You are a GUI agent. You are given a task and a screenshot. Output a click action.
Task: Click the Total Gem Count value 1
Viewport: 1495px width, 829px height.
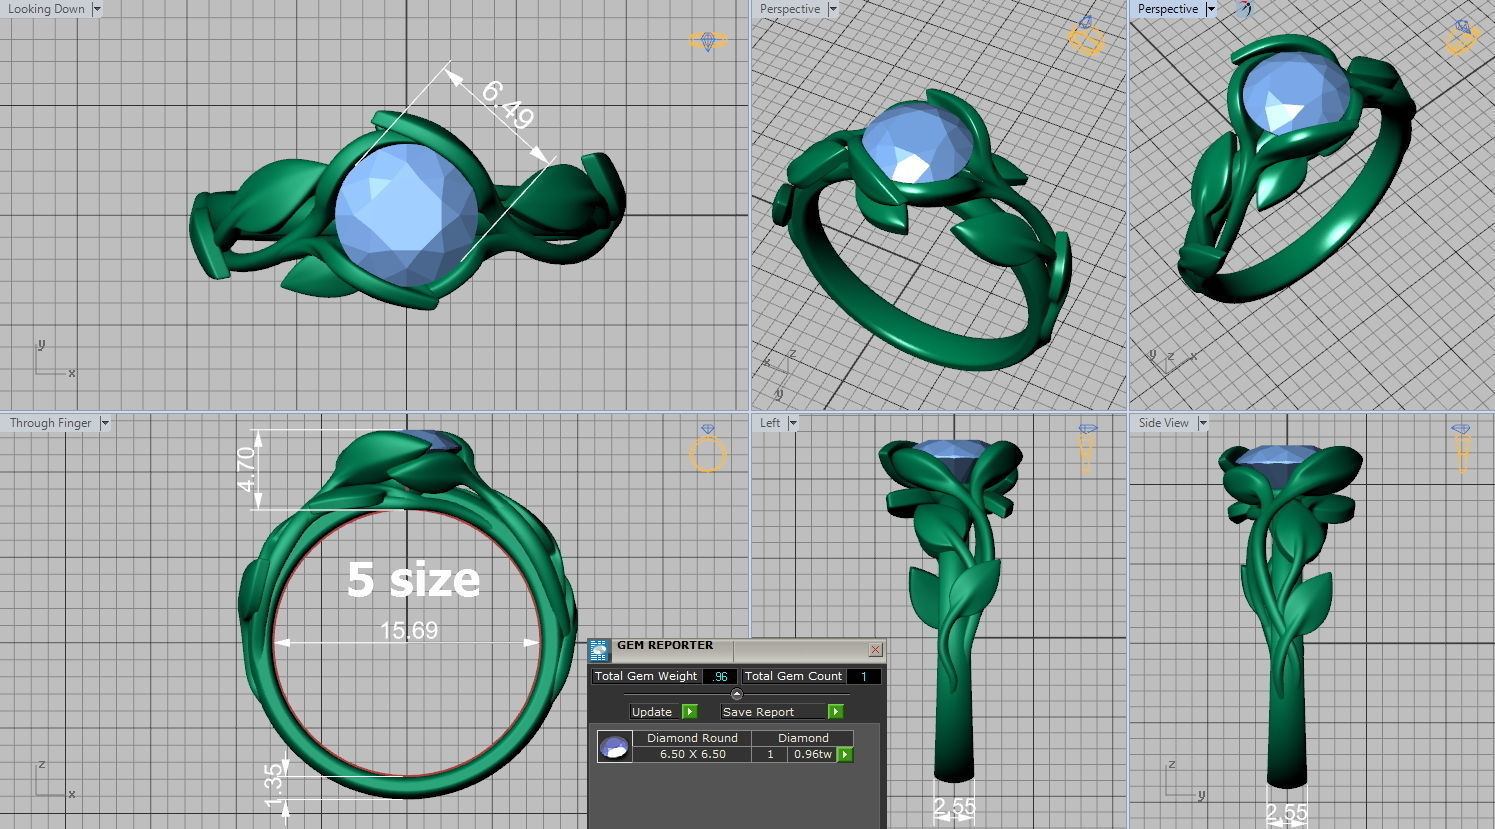click(x=864, y=677)
